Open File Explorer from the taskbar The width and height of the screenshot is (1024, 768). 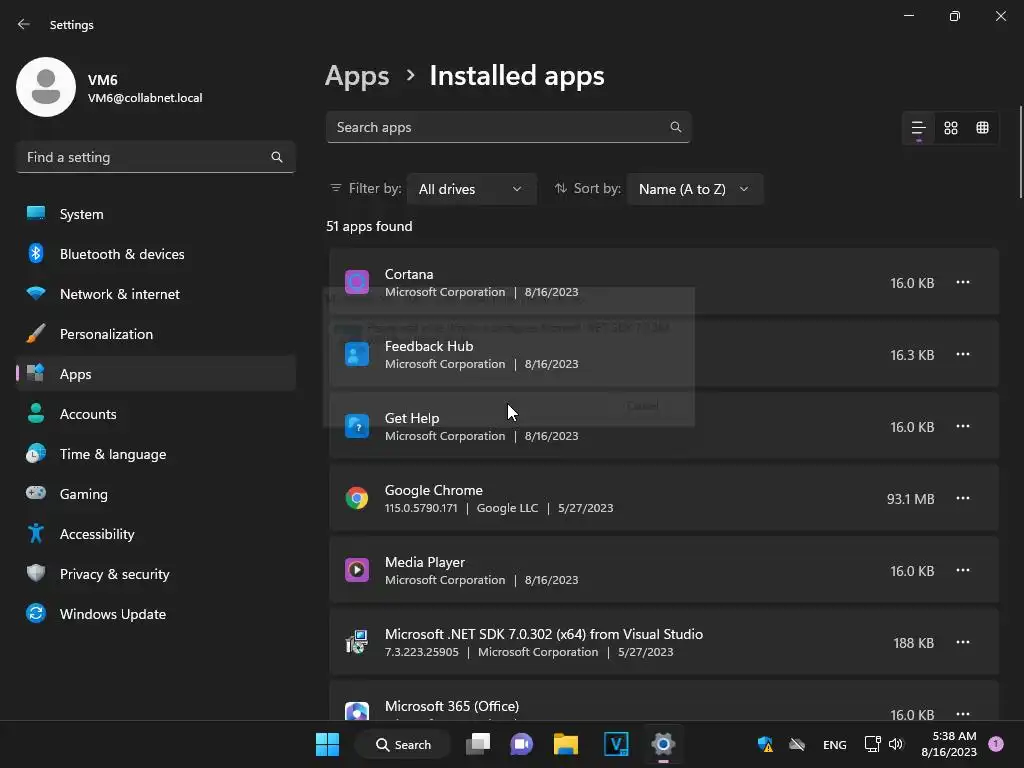566,744
